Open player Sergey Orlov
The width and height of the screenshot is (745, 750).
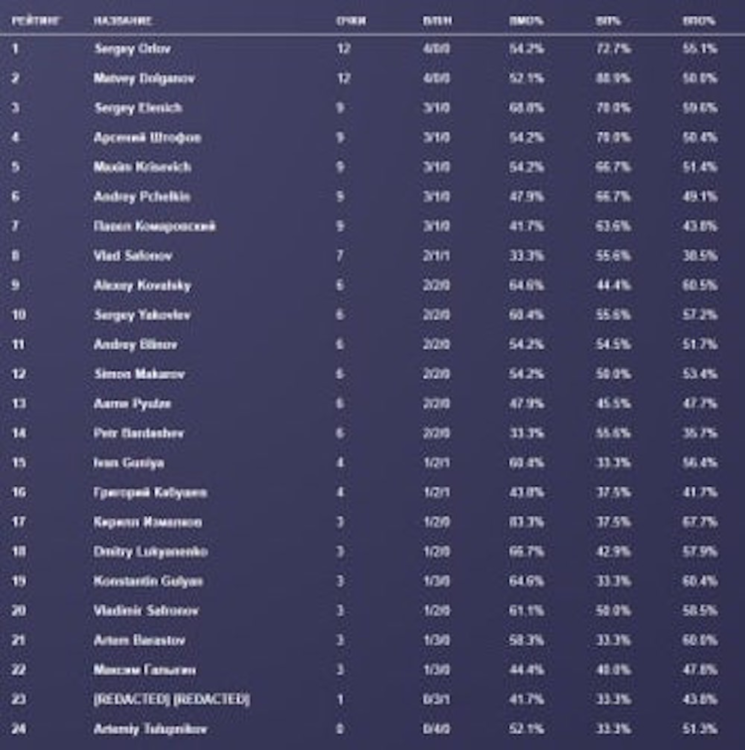[128, 49]
